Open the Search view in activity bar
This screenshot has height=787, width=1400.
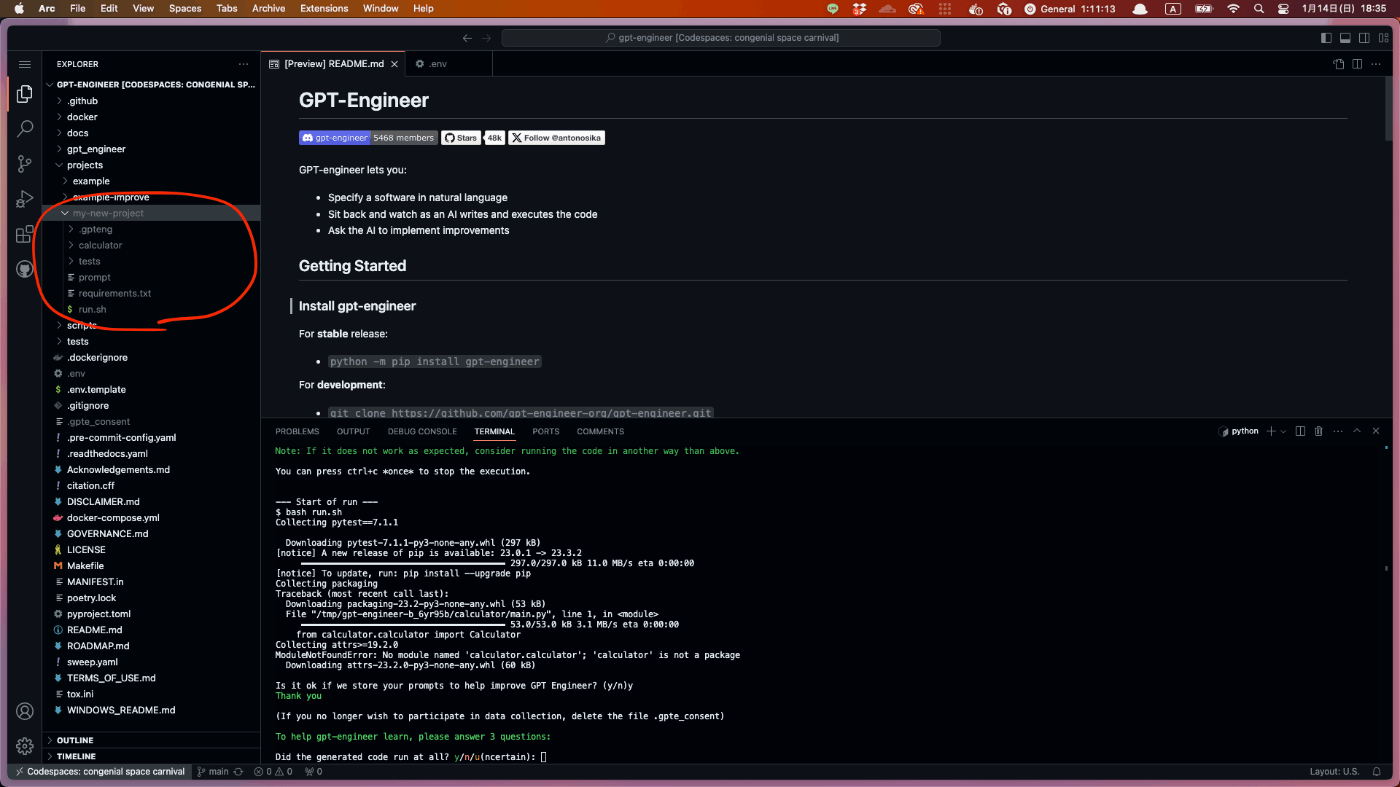click(x=25, y=129)
